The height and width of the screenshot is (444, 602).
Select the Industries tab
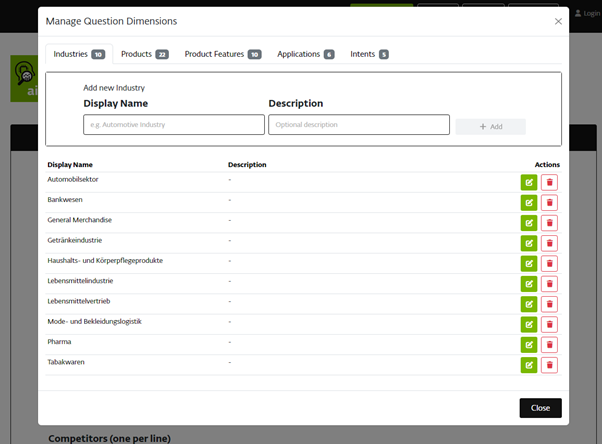coord(78,54)
